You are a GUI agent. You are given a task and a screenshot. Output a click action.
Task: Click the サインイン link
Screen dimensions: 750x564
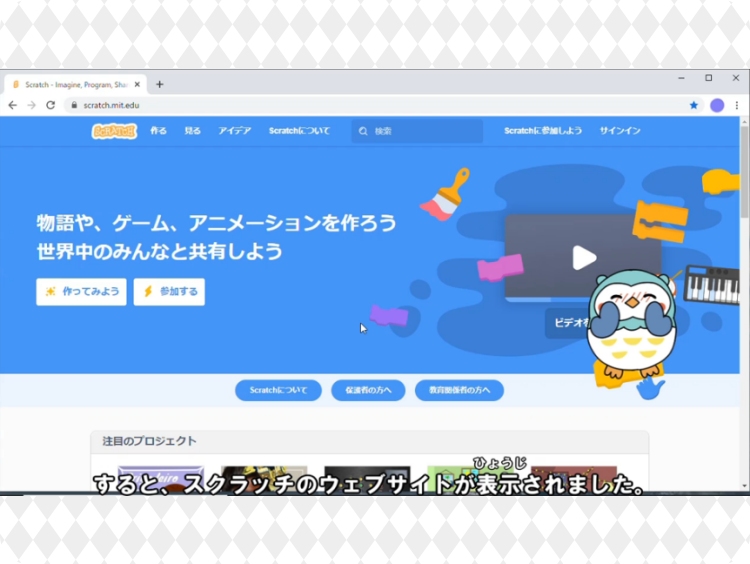pyautogui.click(x=620, y=131)
